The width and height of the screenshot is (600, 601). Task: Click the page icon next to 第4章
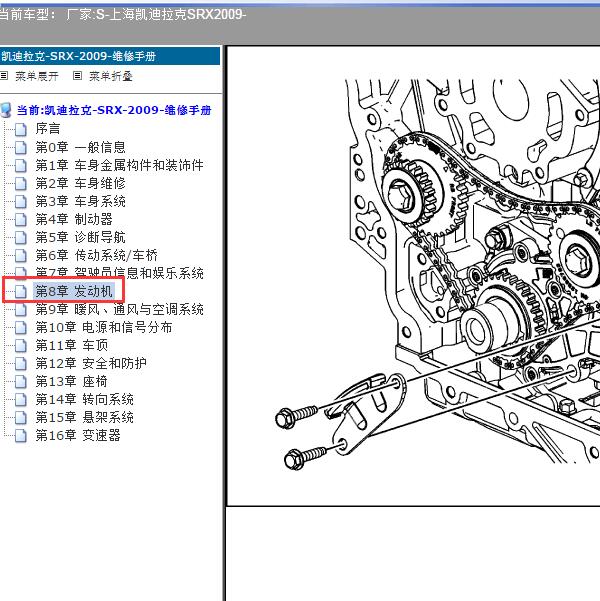[x=21, y=220]
